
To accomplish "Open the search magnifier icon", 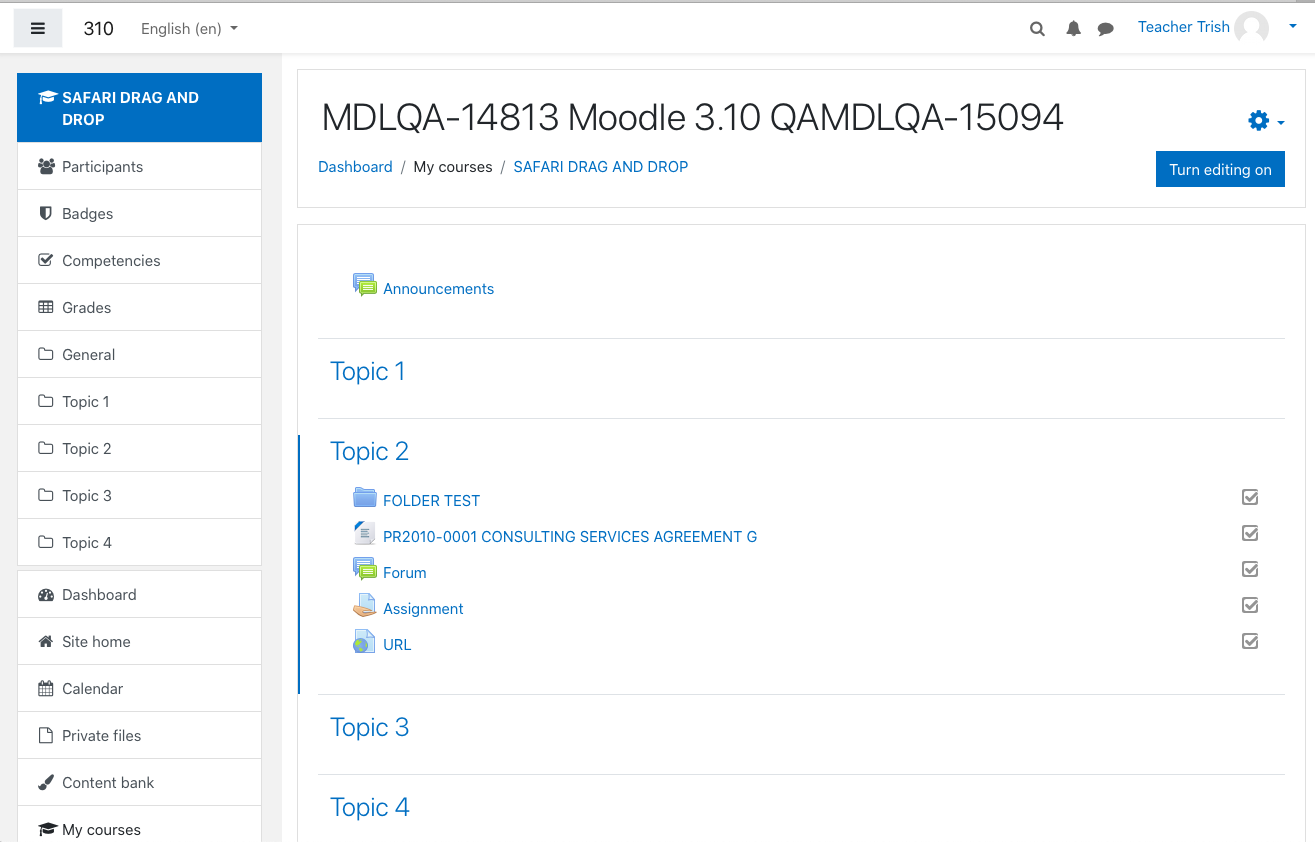I will pos(1037,29).
